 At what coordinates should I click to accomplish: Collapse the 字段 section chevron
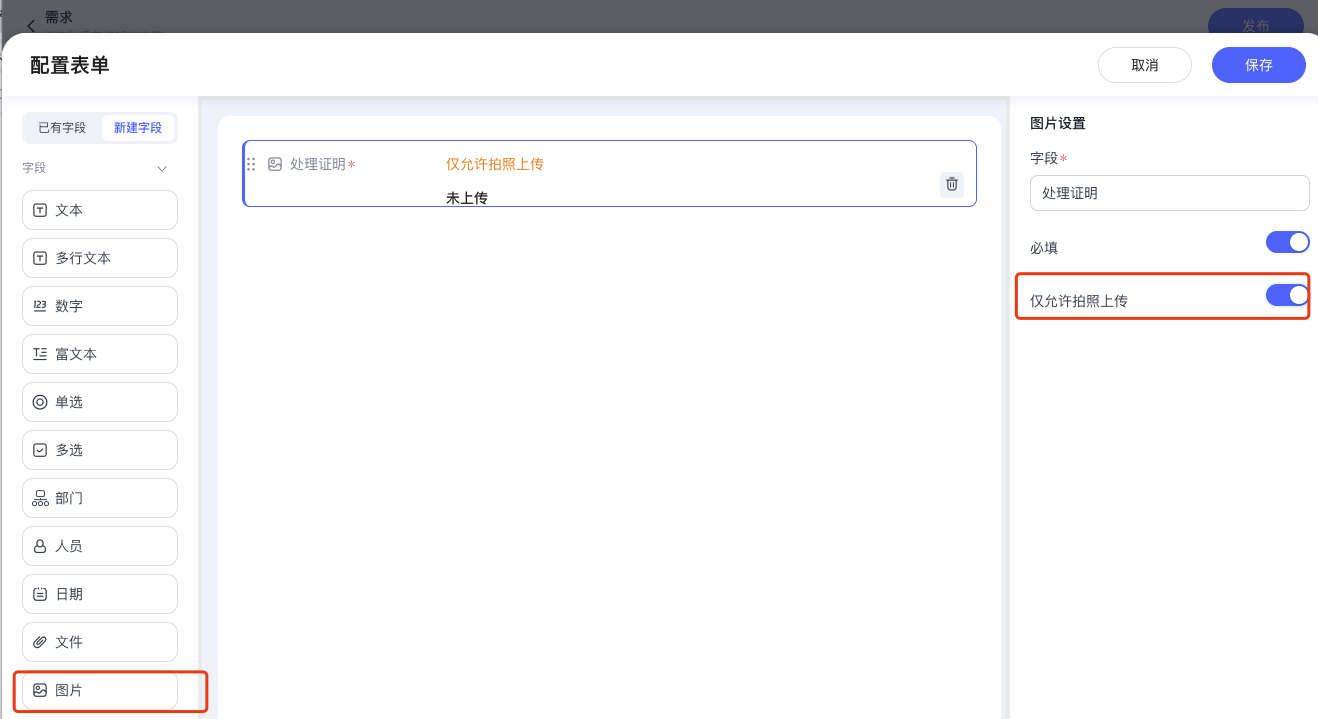tap(162, 169)
